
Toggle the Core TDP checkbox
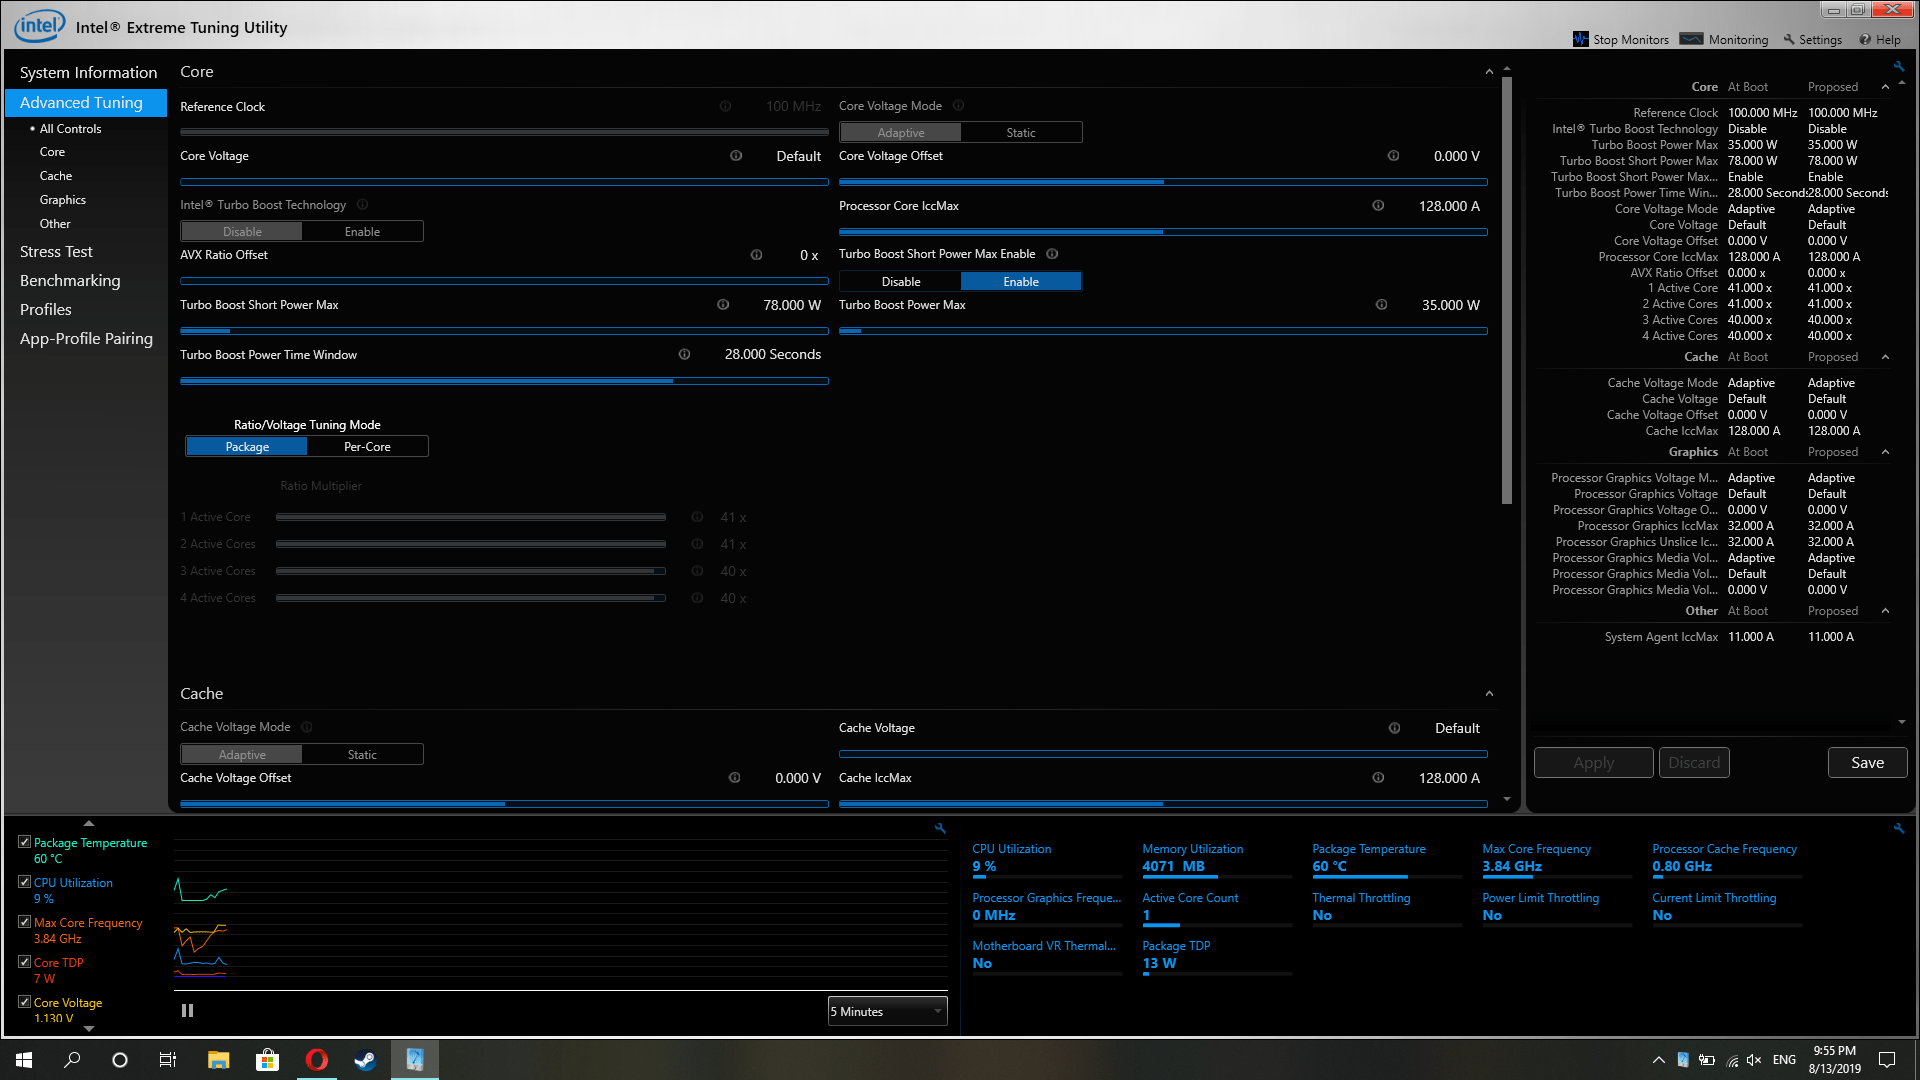point(24,962)
